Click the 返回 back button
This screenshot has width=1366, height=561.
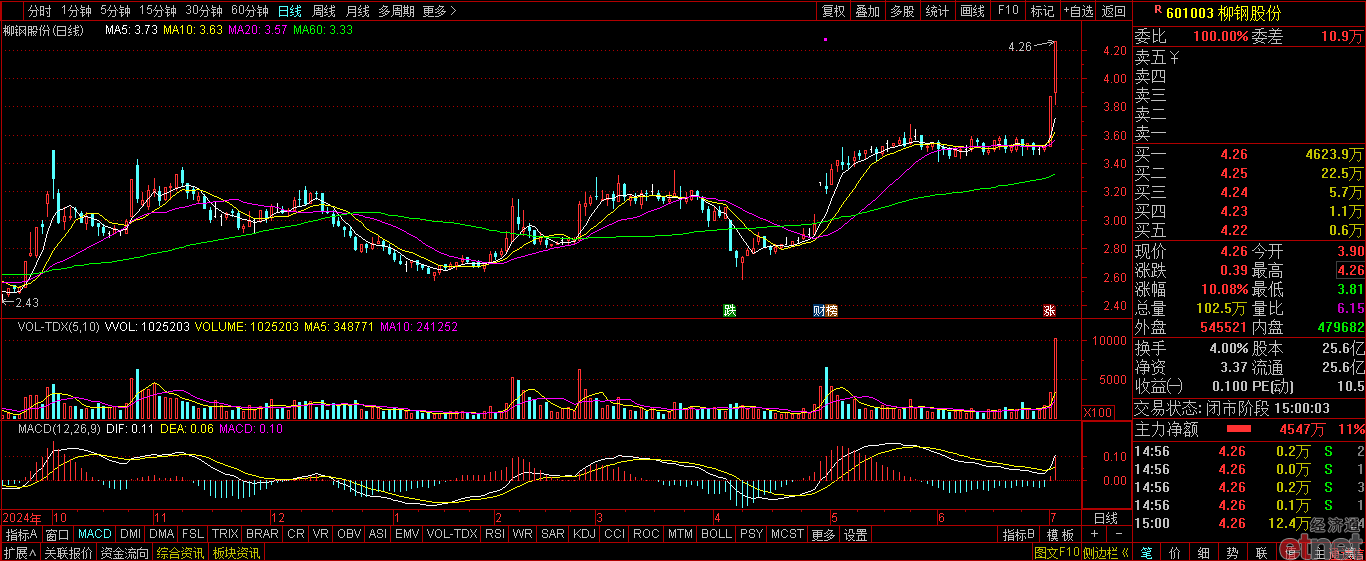click(x=1114, y=11)
